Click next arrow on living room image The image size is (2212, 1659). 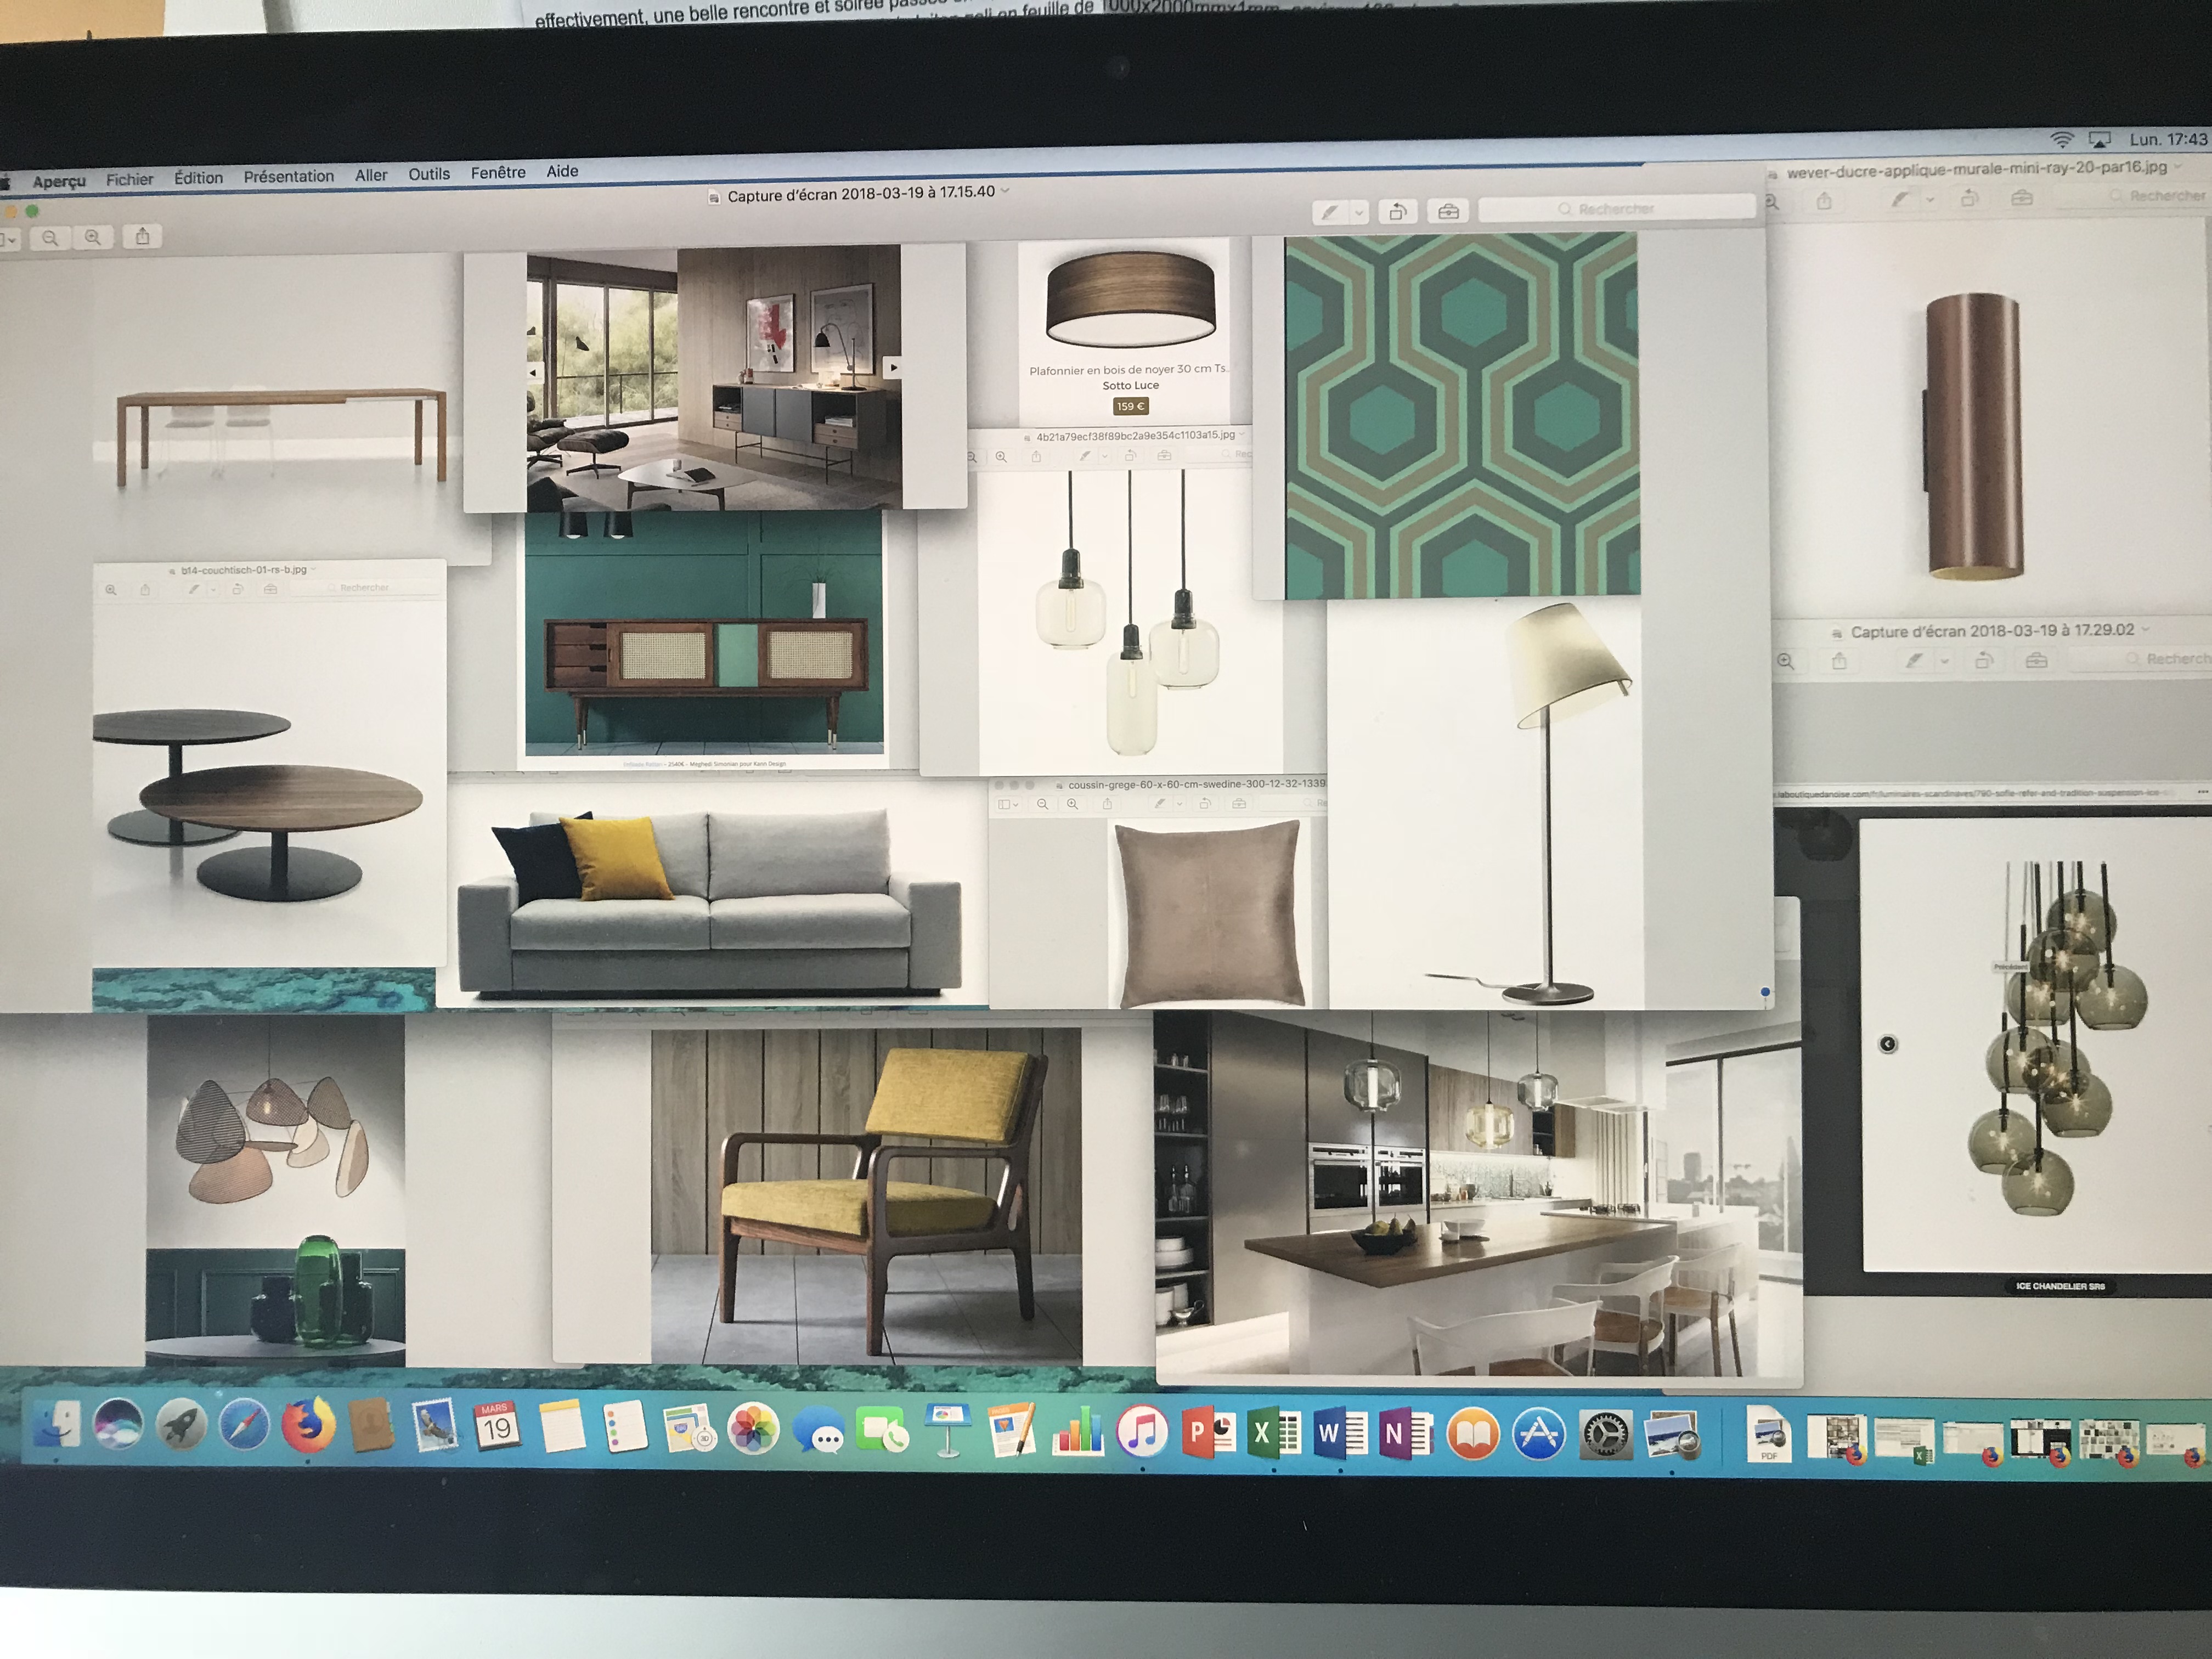(x=893, y=368)
